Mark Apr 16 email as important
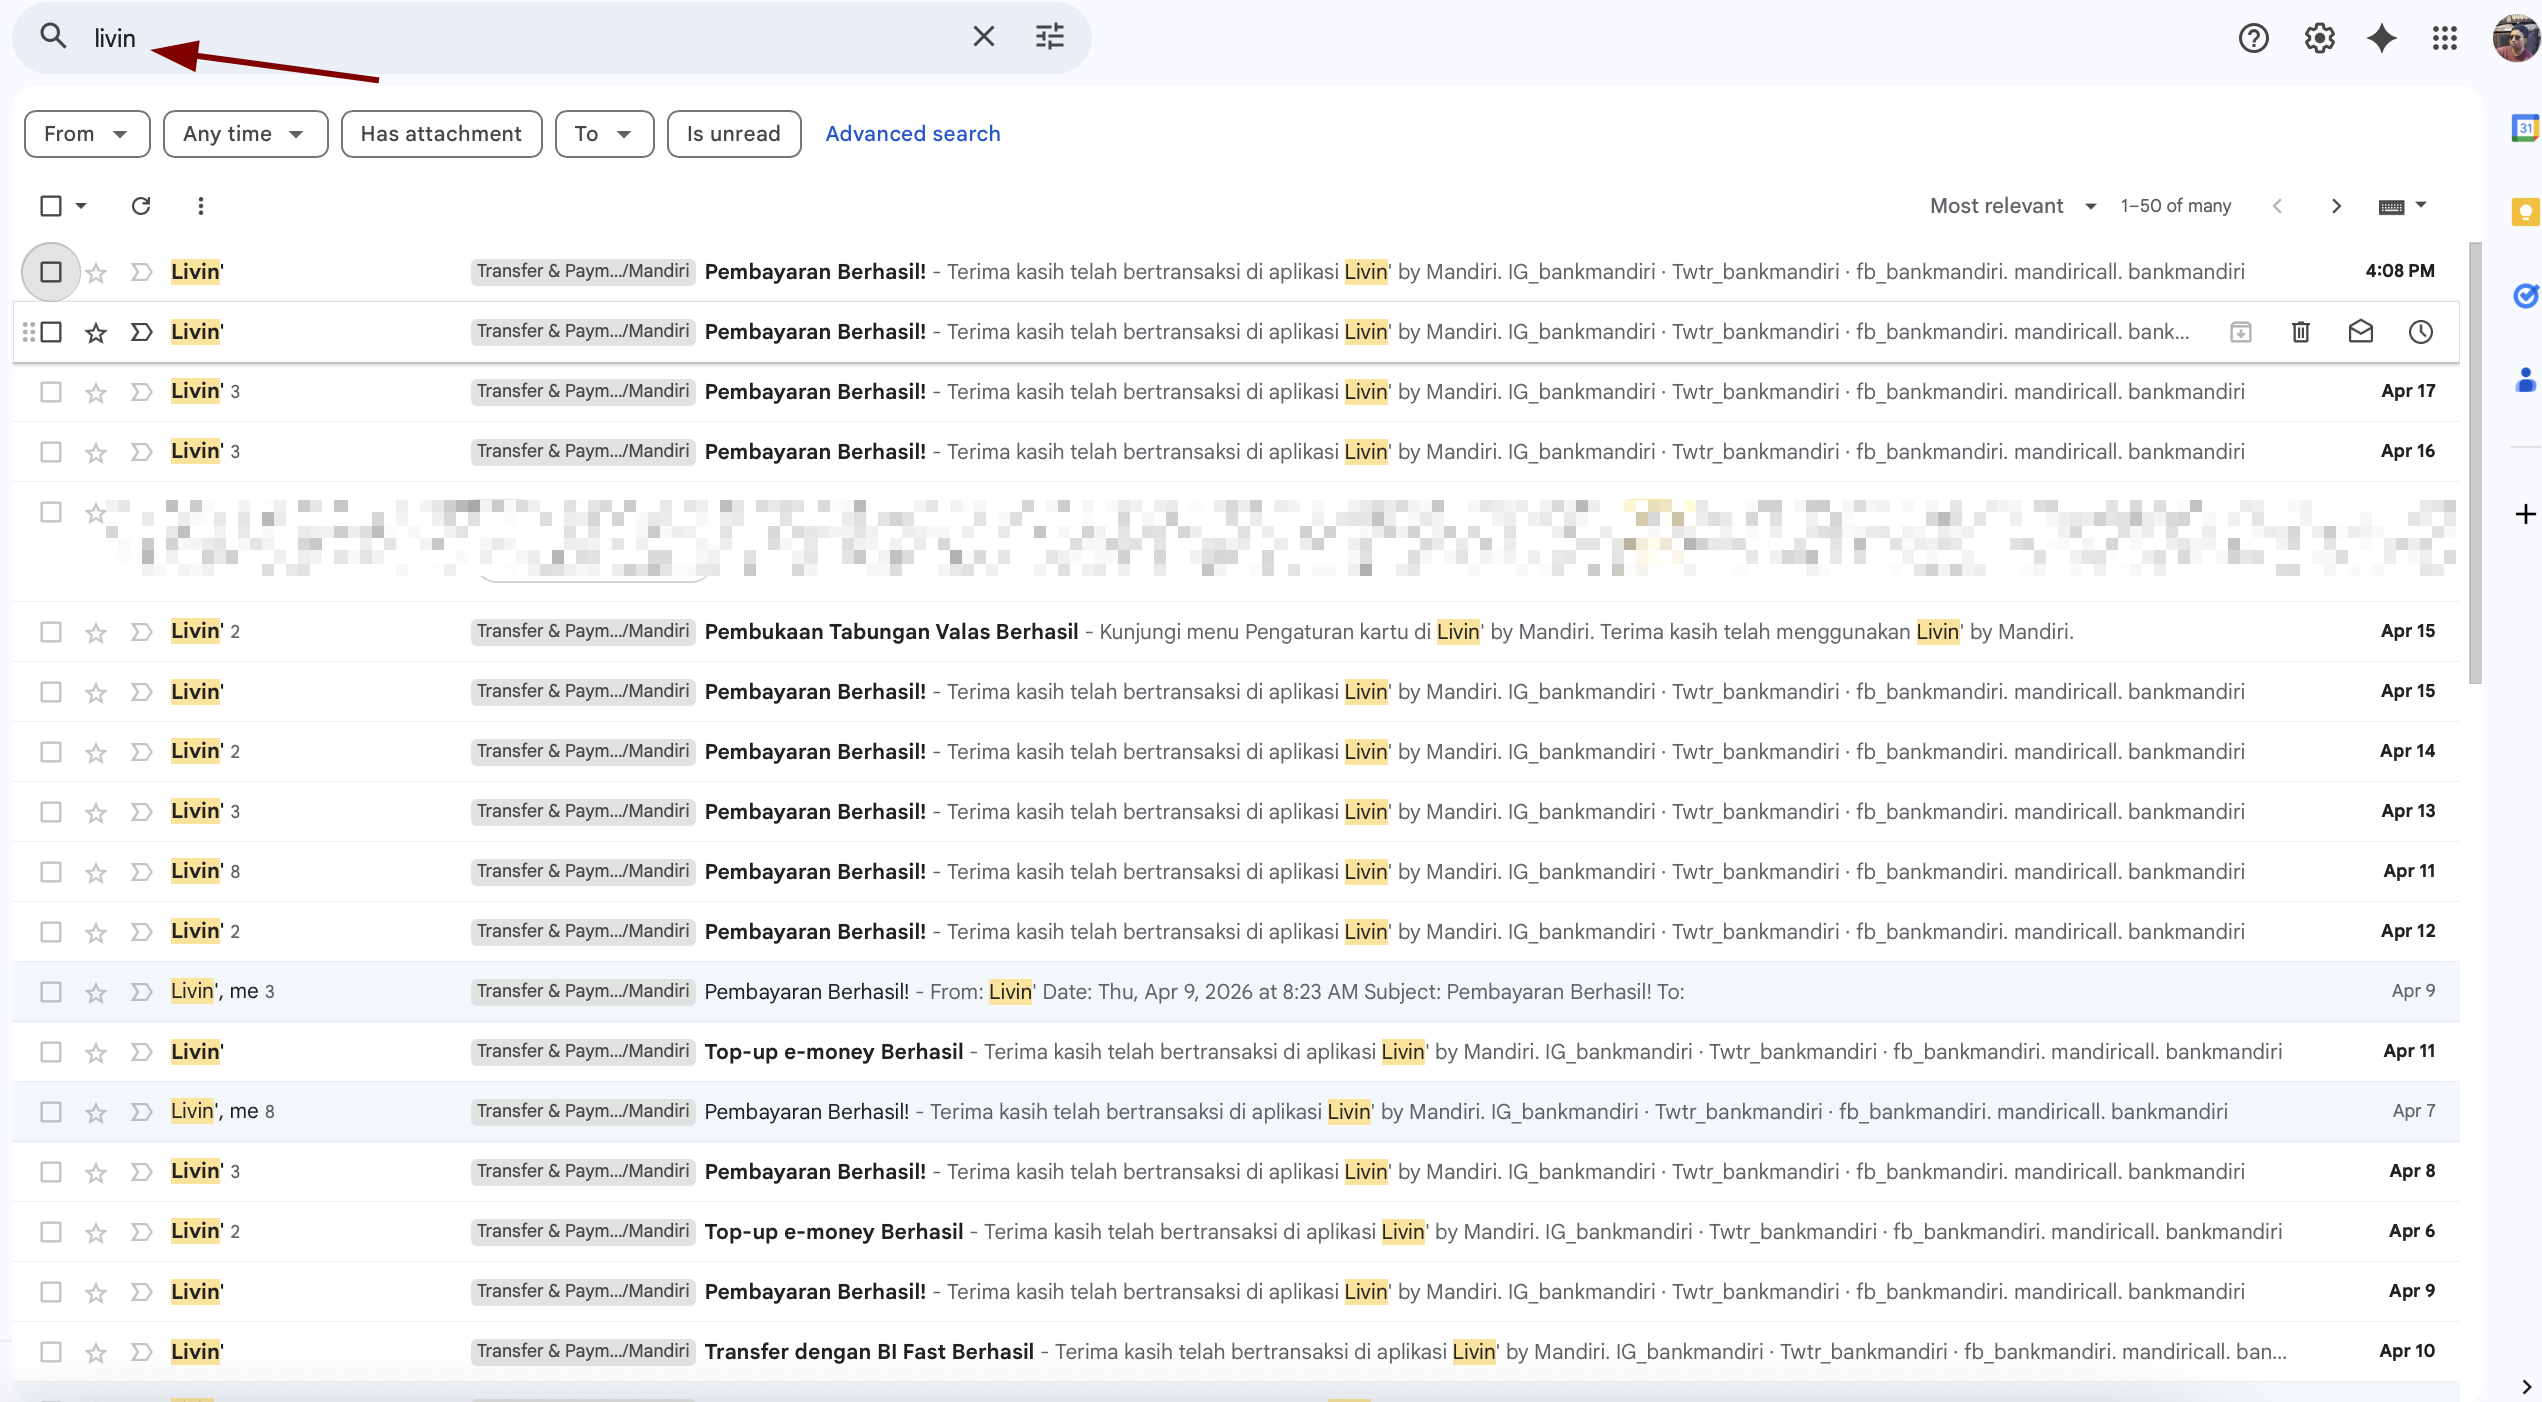This screenshot has width=2542, height=1402. [141, 452]
